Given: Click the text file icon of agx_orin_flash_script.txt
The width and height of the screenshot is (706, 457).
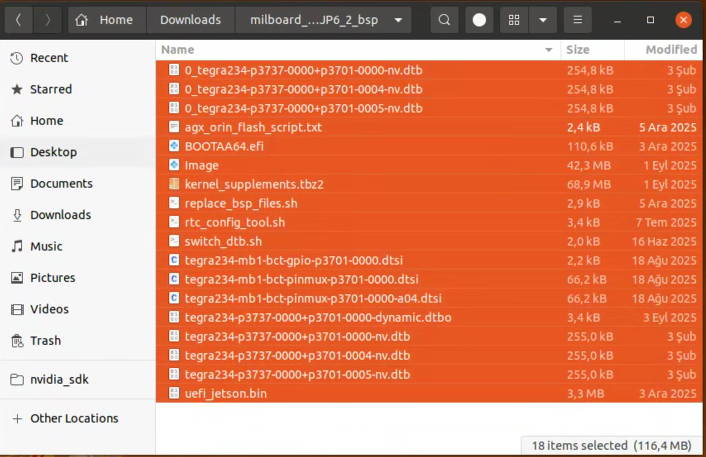Looking at the screenshot, I should (x=174, y=127).
